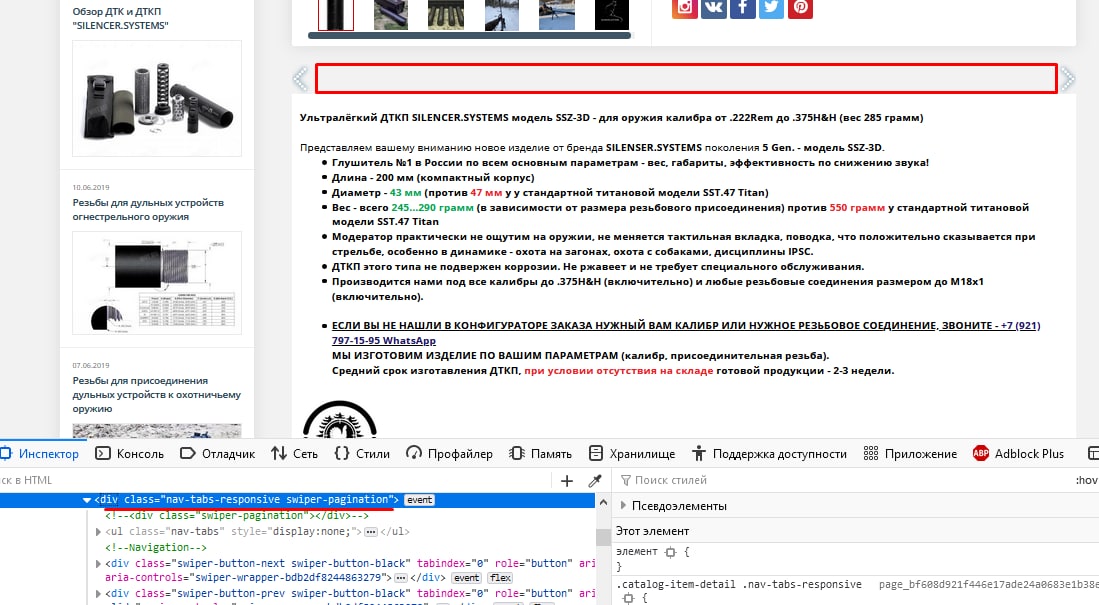The image size is (1099, 605).
Task: Click the event badge on swiper-button-next
Action: (466, 578)
